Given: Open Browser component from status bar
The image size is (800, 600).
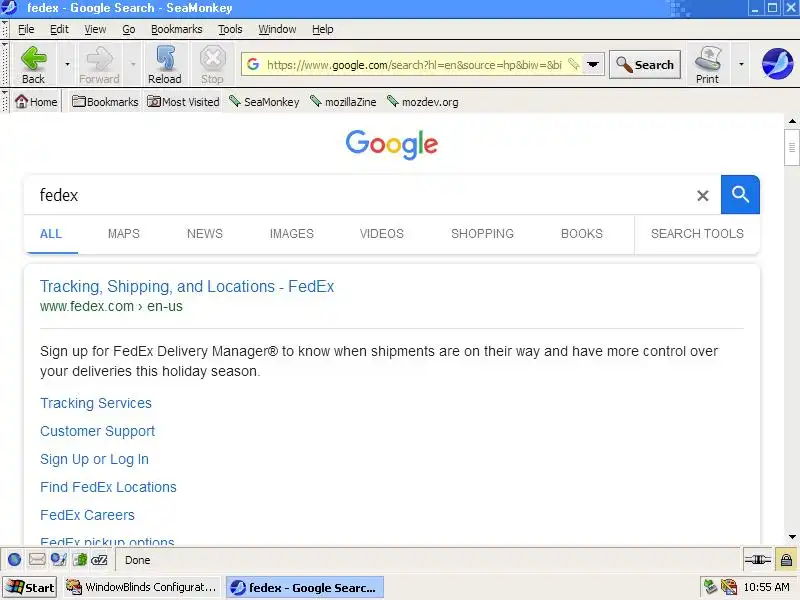Looking at the screenshot, I should click(14, 560).
